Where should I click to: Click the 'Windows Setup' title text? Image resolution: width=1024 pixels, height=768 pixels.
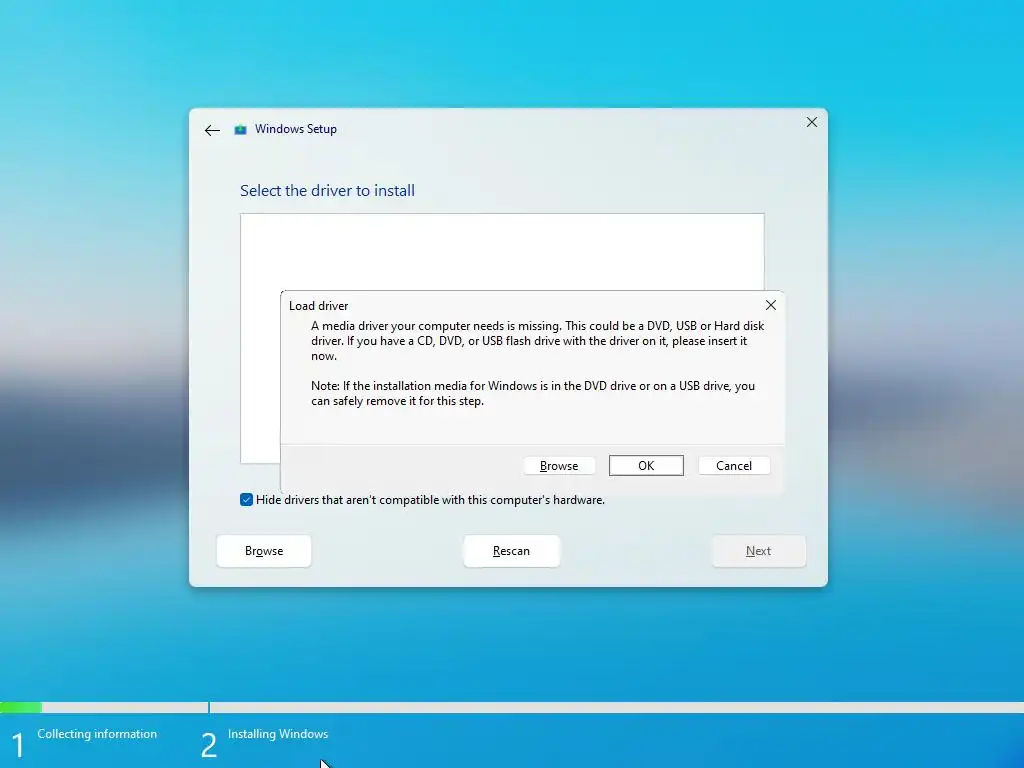(x=296, y=129)
